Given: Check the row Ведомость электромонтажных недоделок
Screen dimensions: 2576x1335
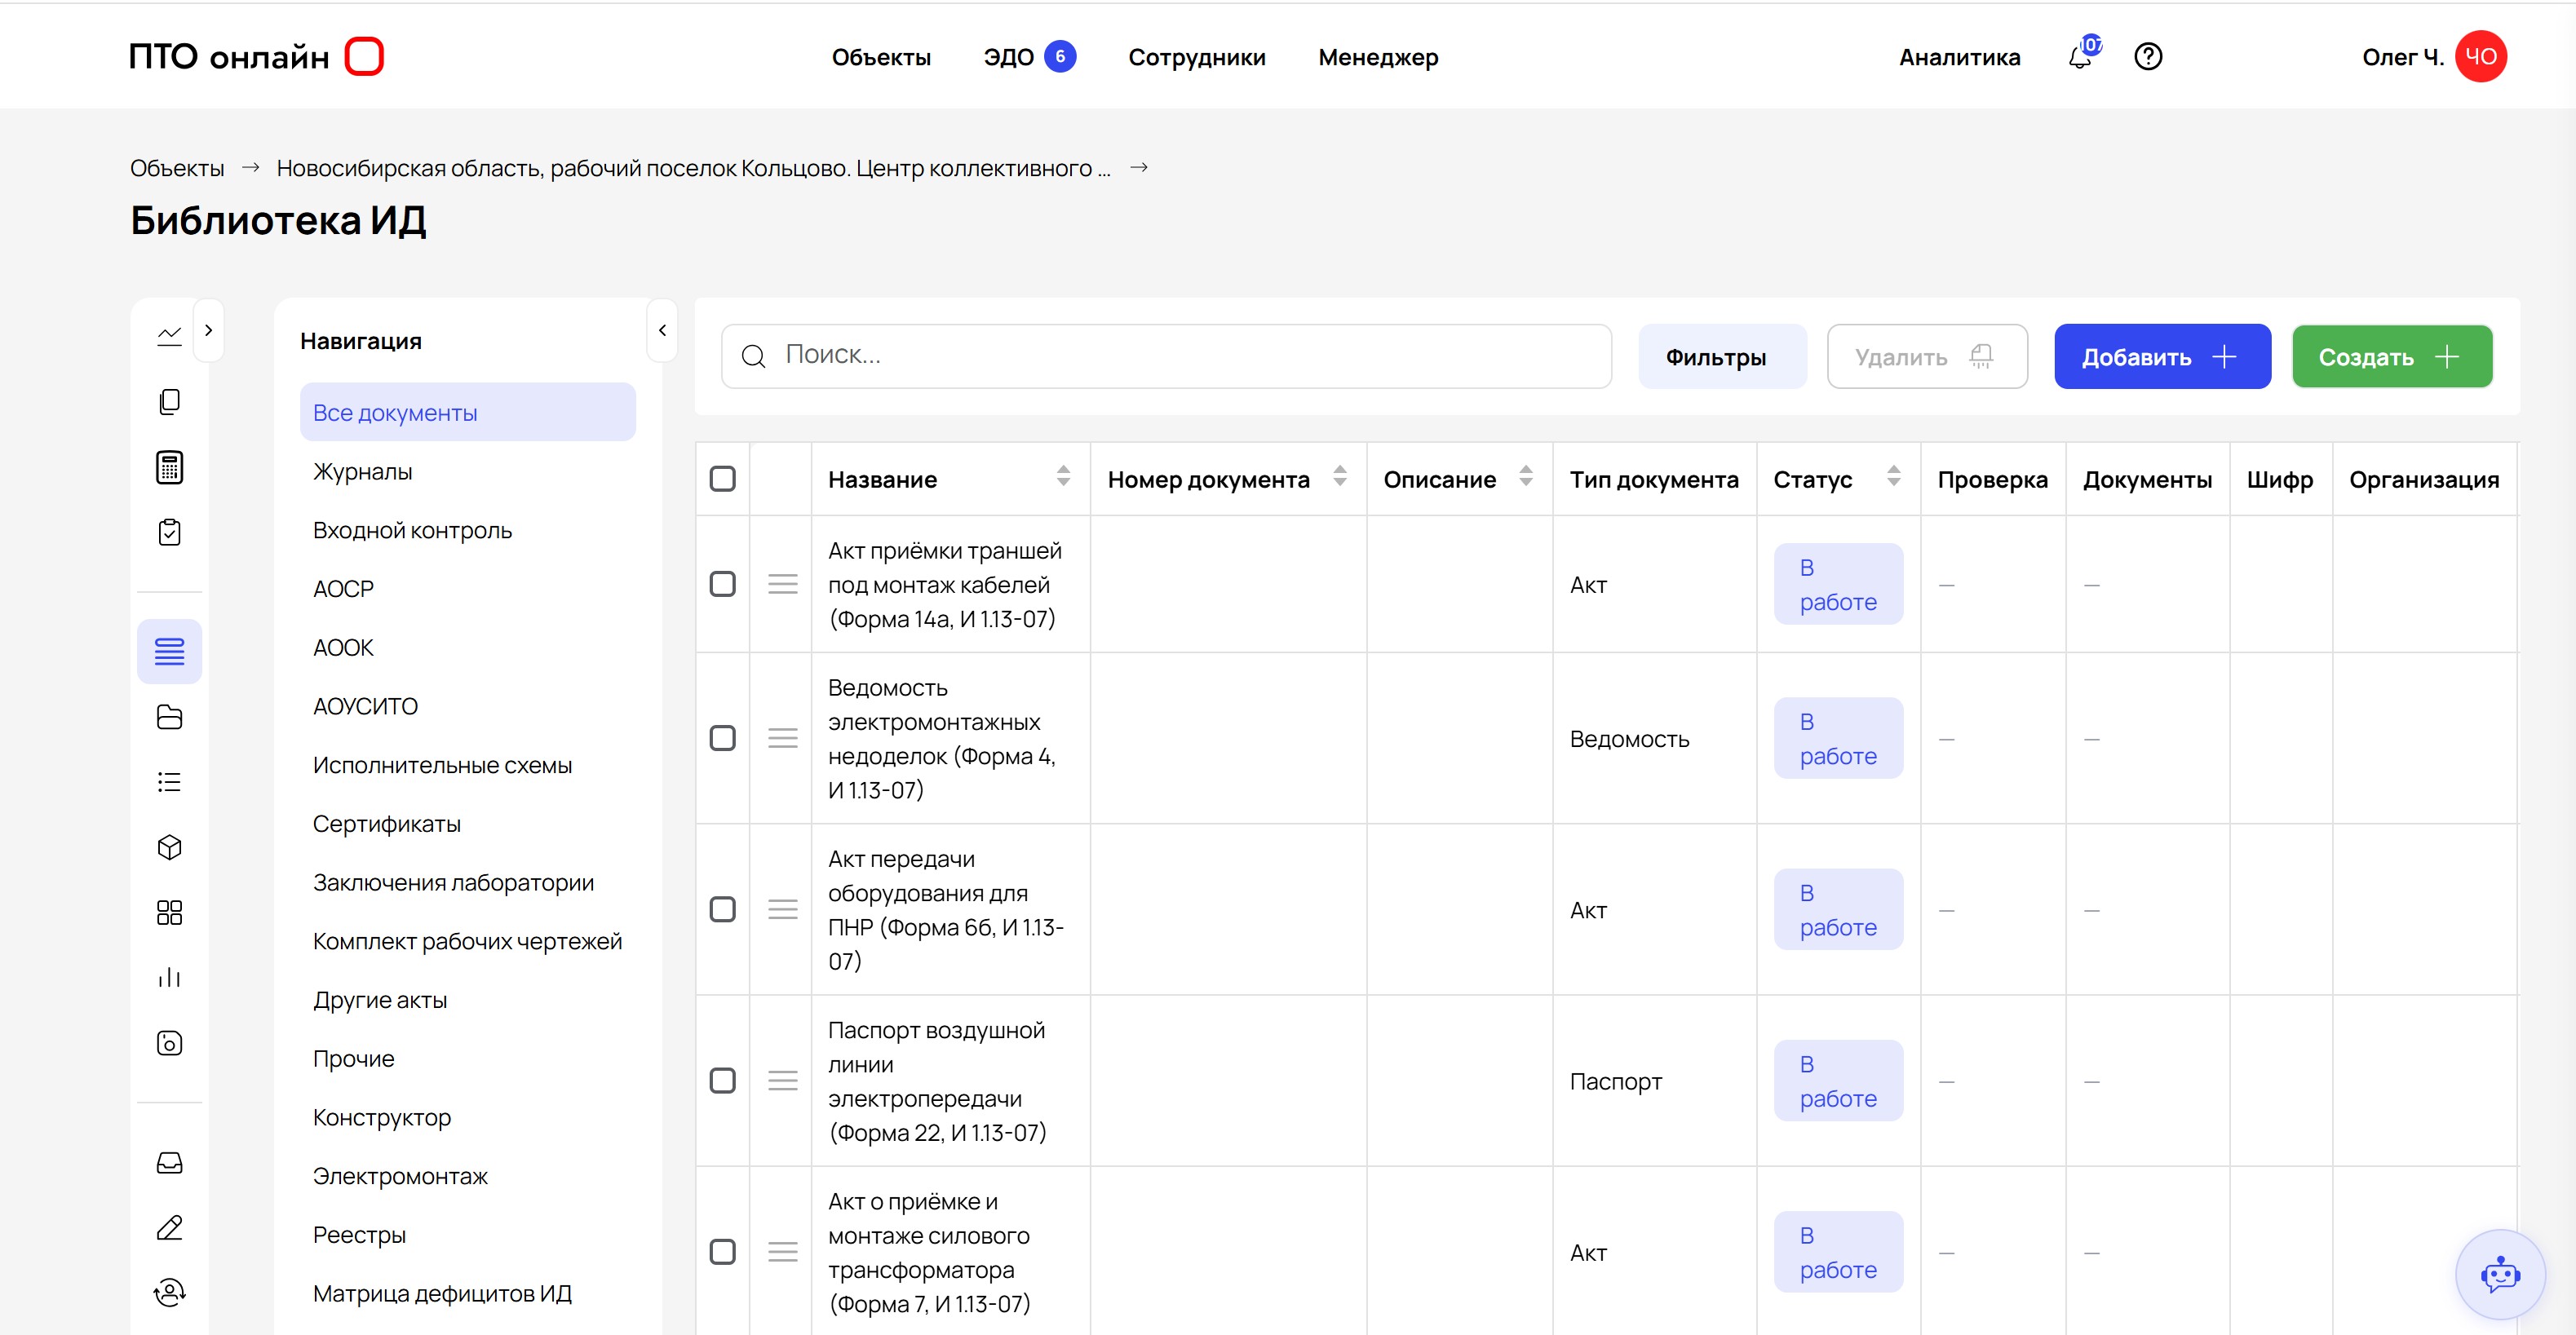Looking at the screenshot, I should coord(722,738).
